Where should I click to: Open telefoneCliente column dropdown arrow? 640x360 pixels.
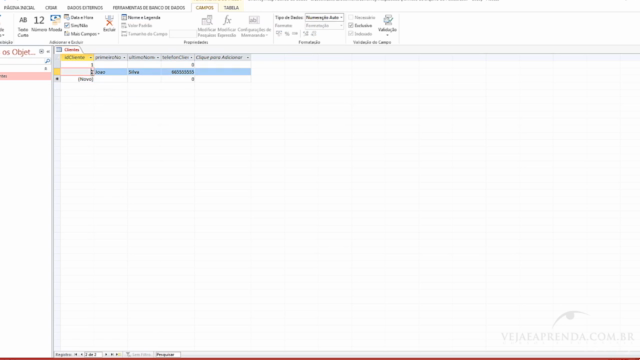click(x=191, y=58)
